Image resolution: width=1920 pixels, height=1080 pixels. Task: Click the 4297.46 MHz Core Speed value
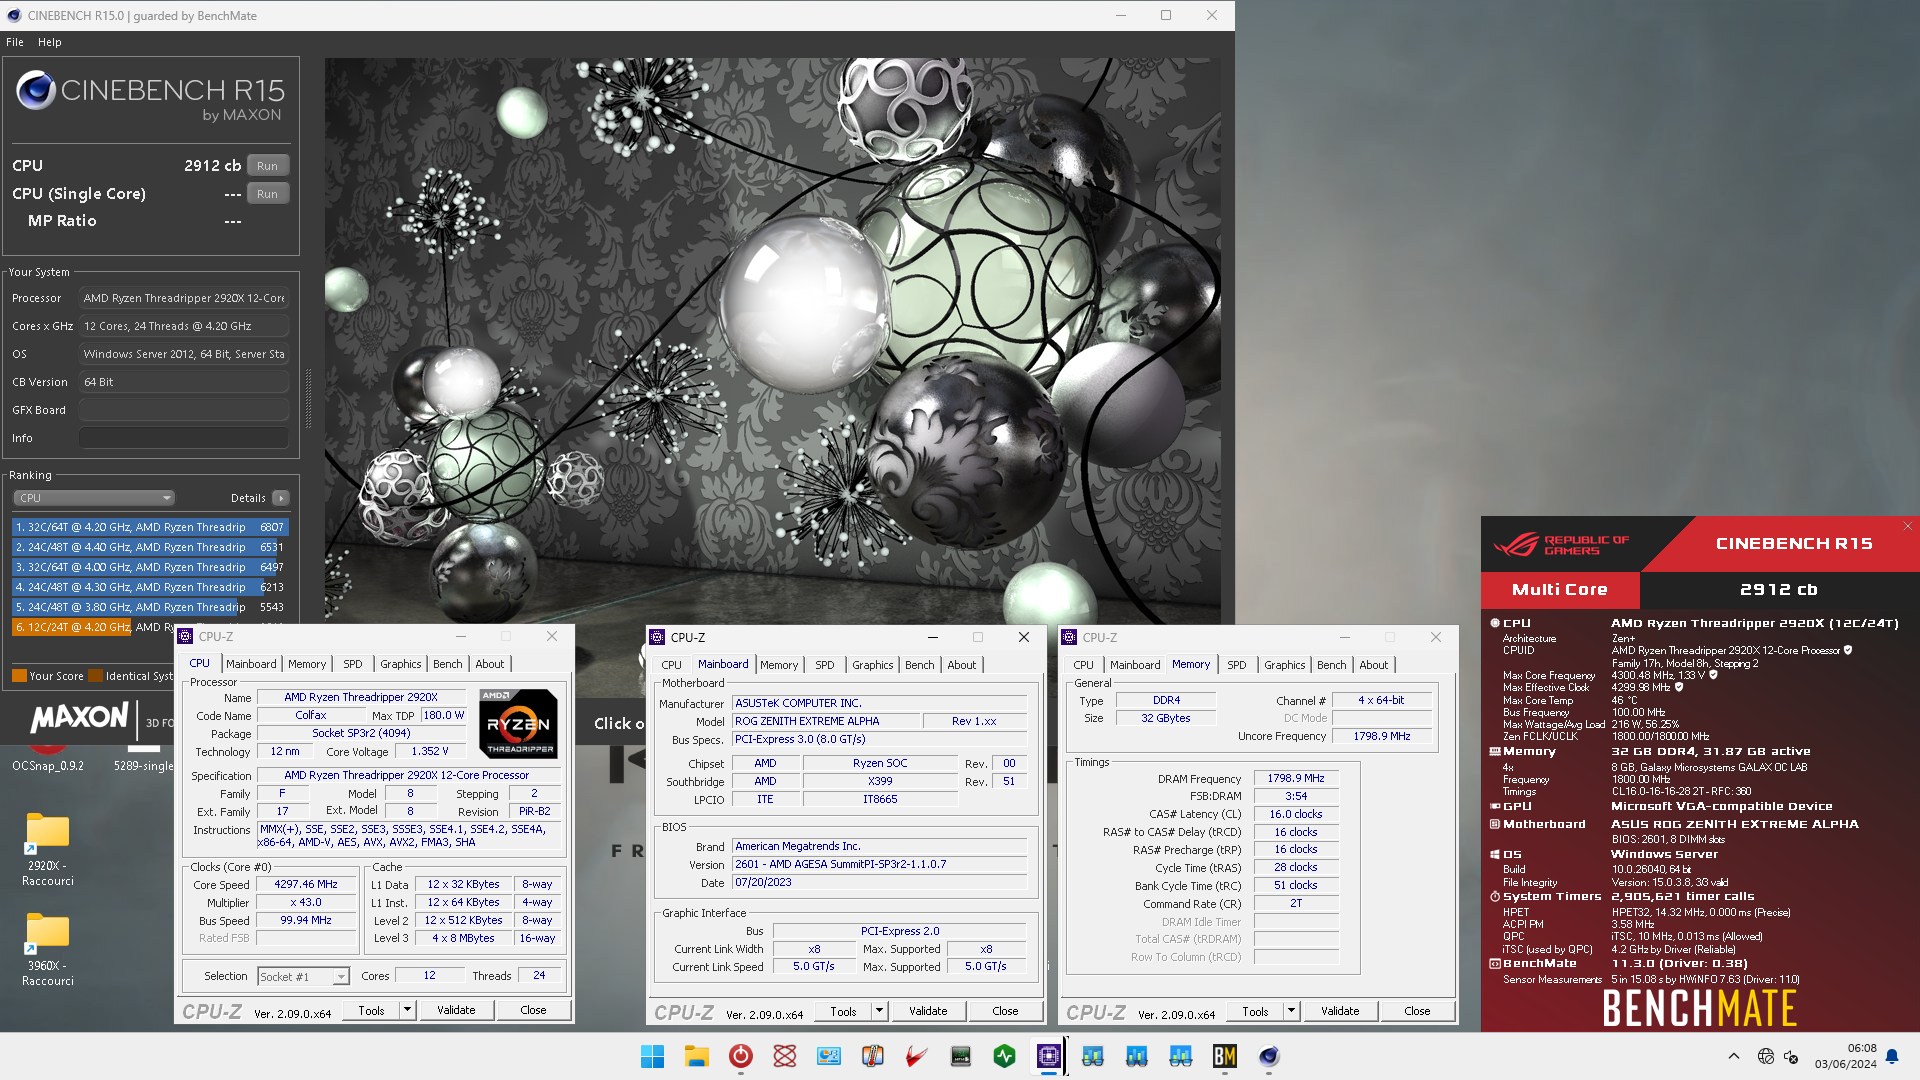(306, 884)
